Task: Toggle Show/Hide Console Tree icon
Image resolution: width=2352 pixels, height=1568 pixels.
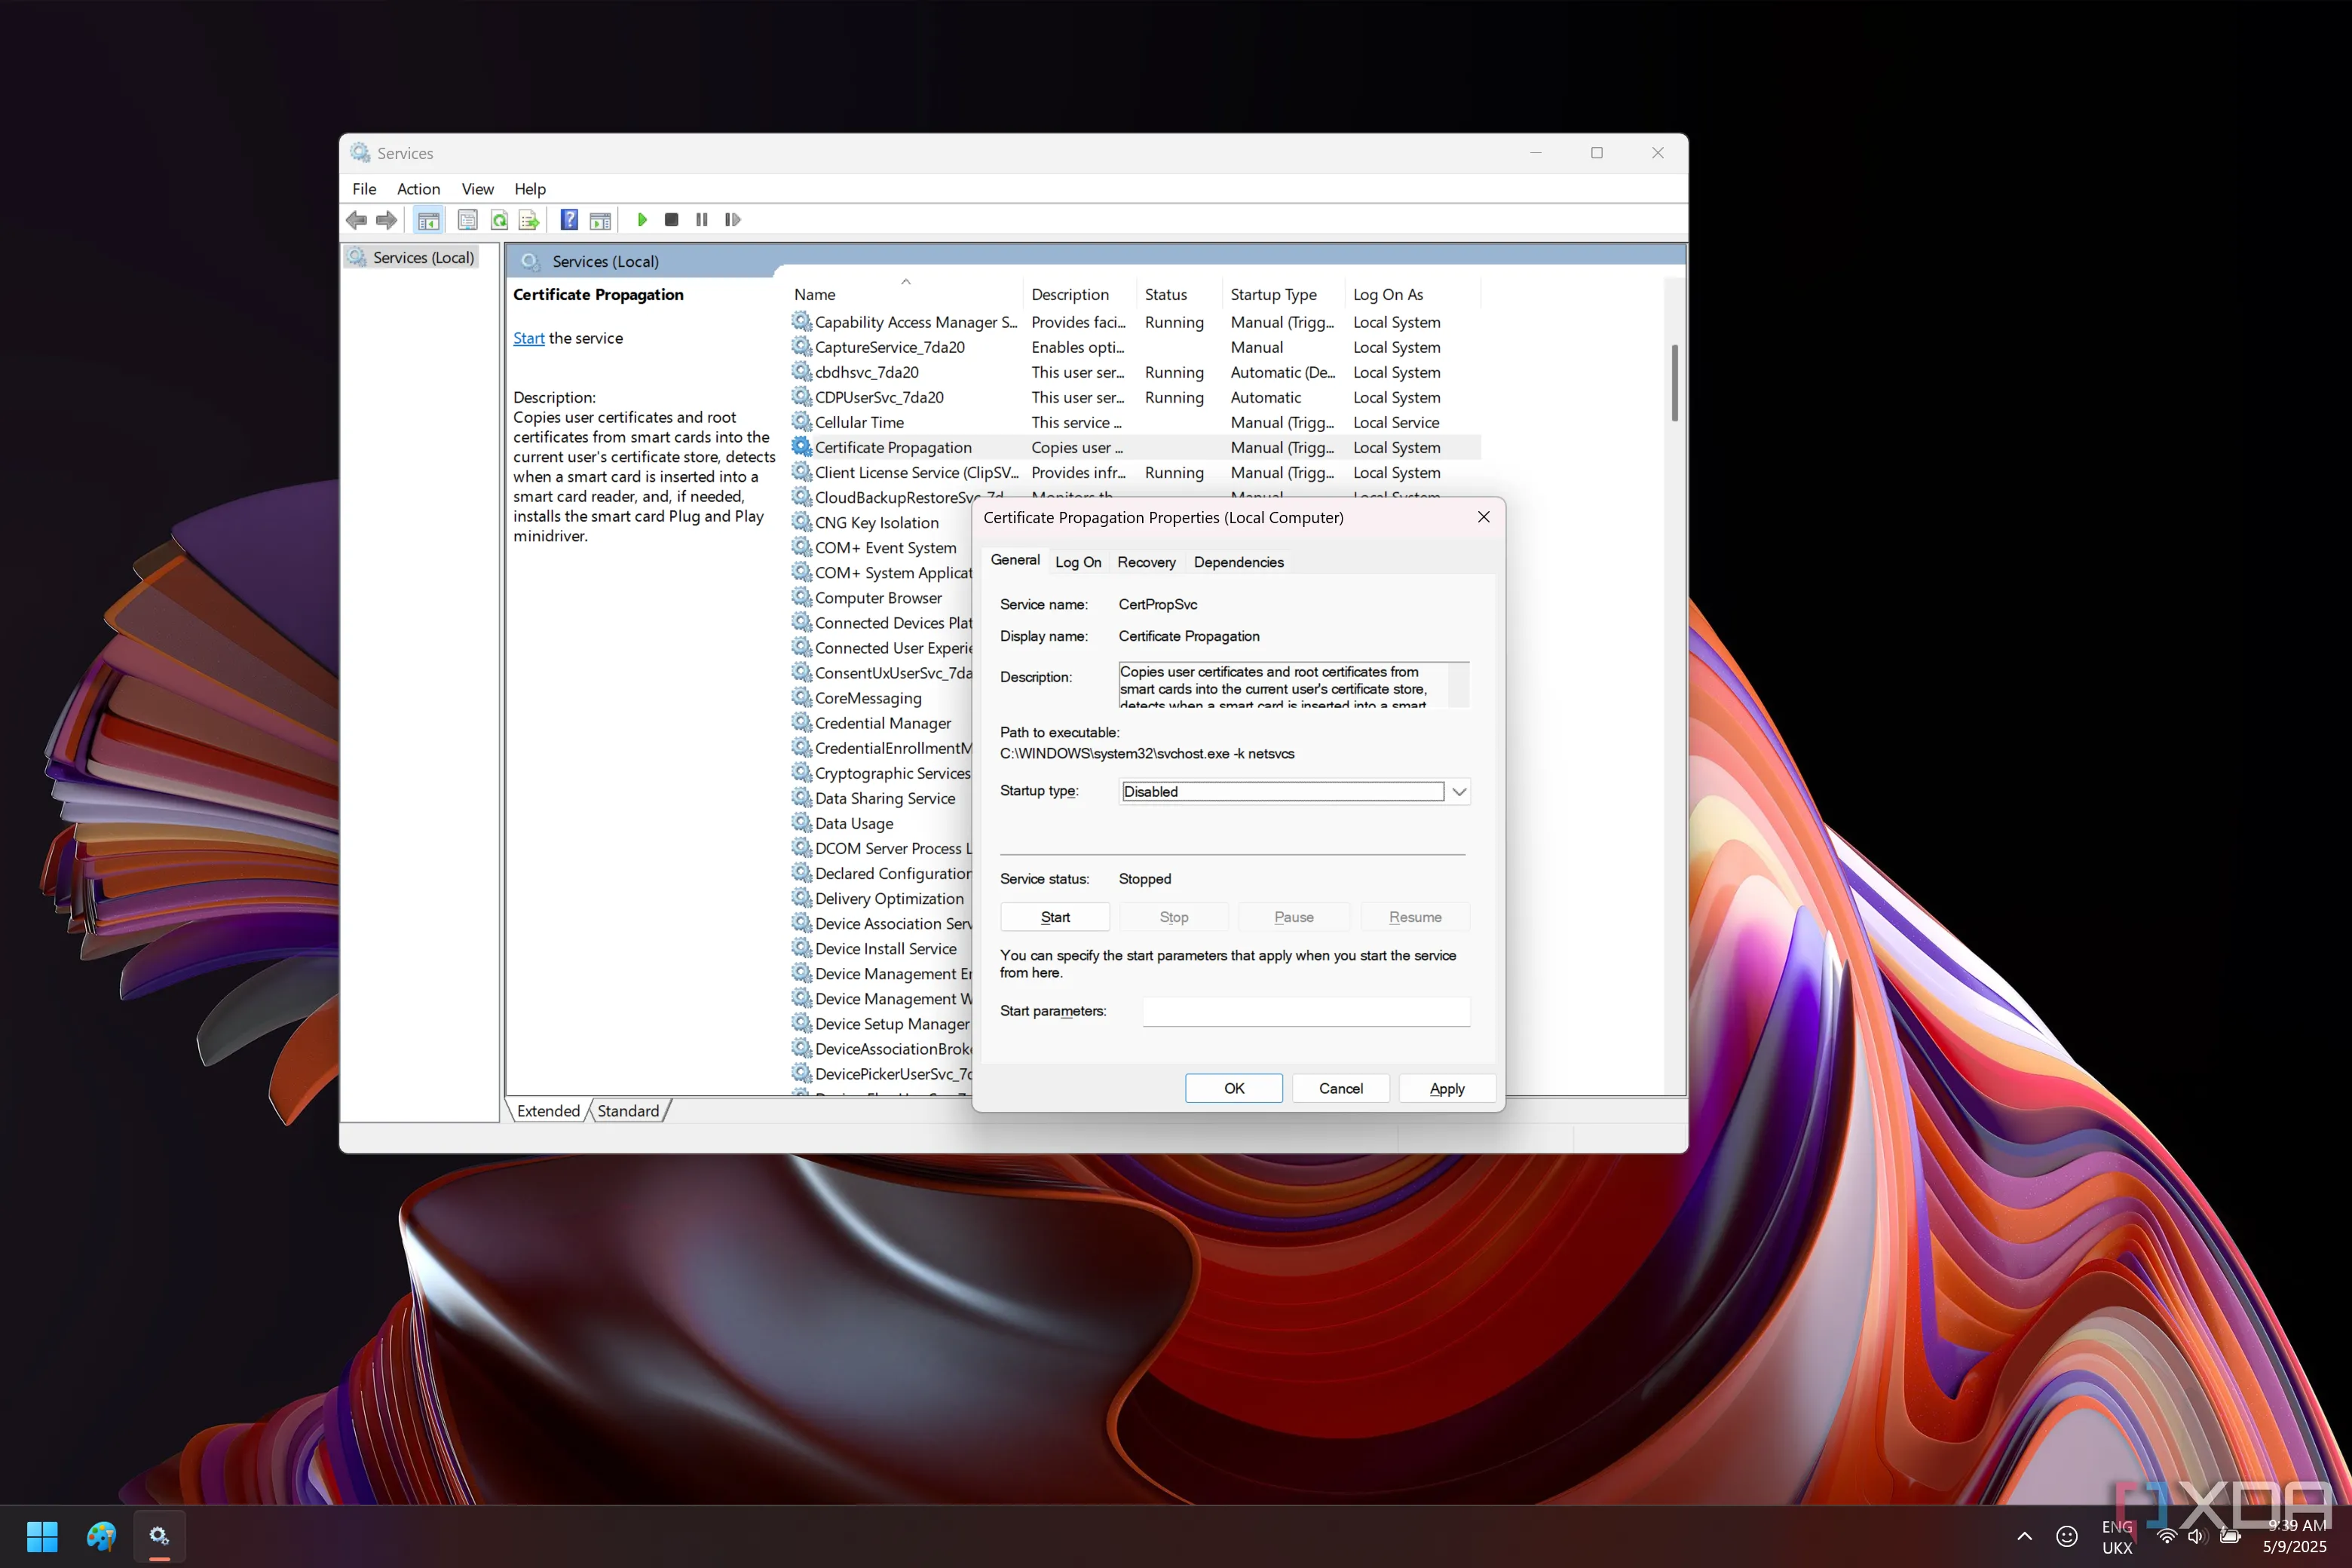Action: pos(429,220)
